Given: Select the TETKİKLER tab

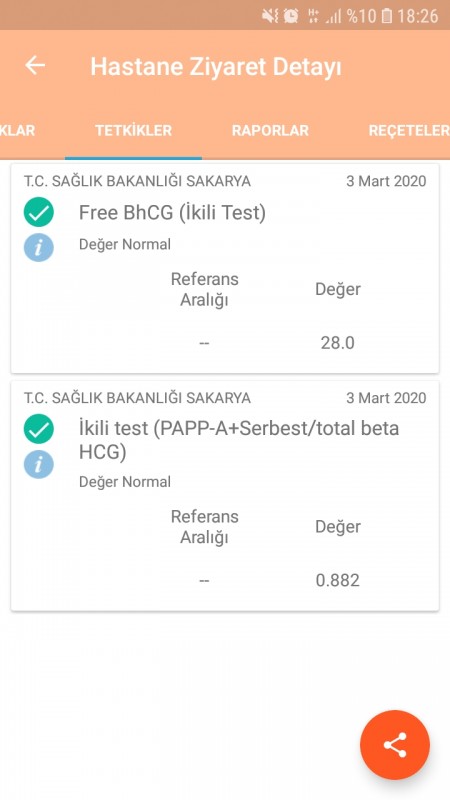Looking at the screenshot, I should pyautogui.click(x=134, y=131).
